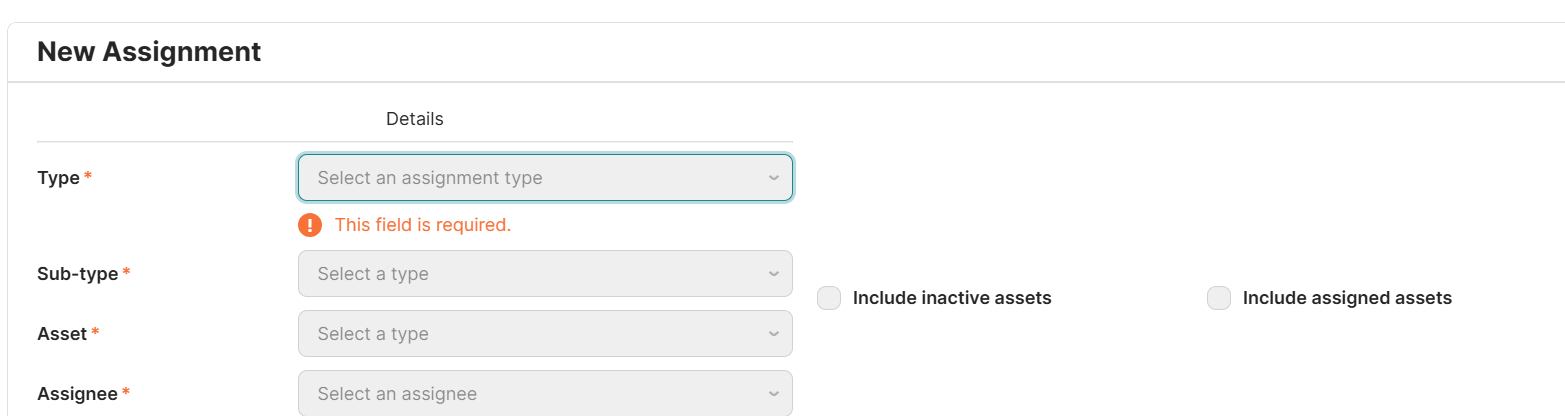Enable the Include inactive assets checkbox
Image resolution: width=1565 pixels, height=416 pixels.
click(829, 298)
